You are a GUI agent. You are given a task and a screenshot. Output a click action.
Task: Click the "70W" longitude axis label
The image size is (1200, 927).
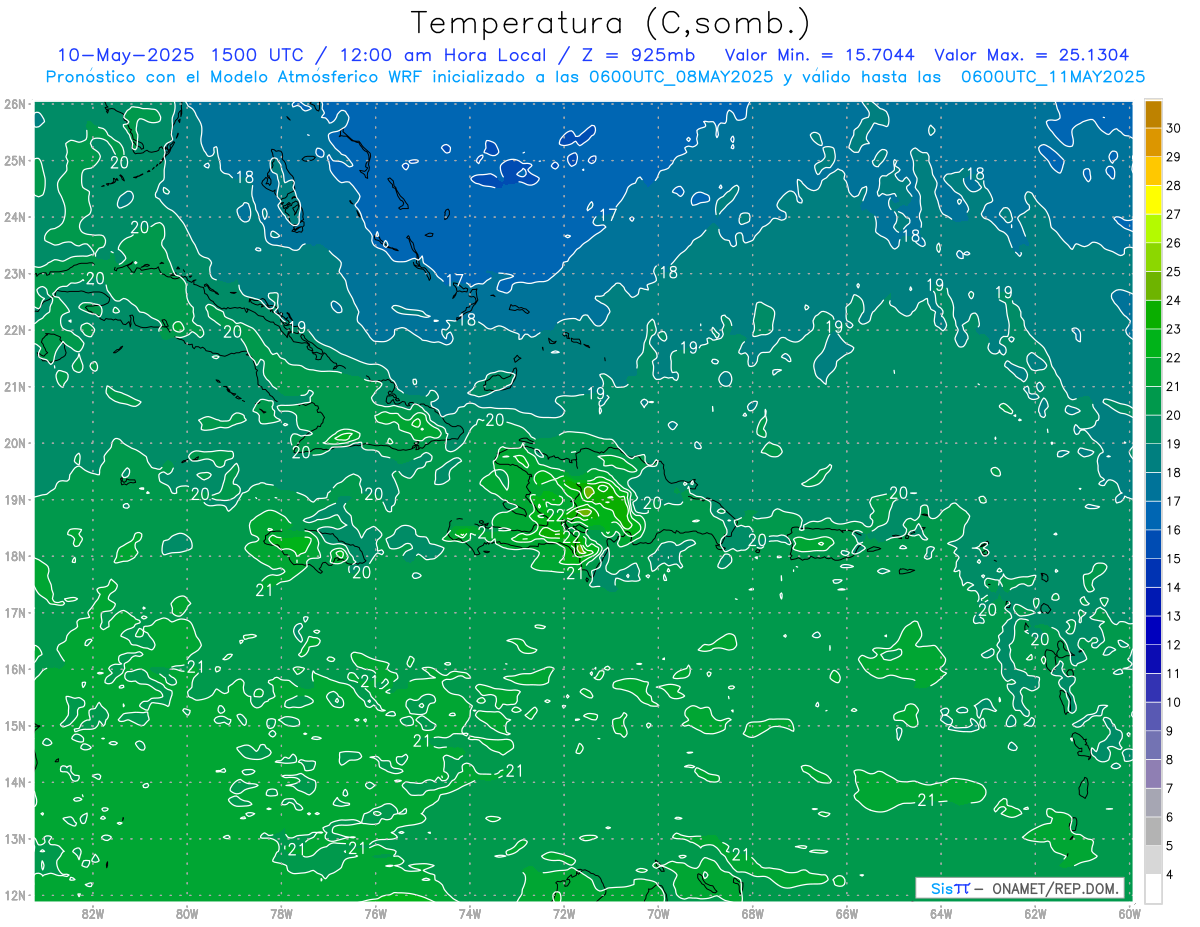click(658, 913)
